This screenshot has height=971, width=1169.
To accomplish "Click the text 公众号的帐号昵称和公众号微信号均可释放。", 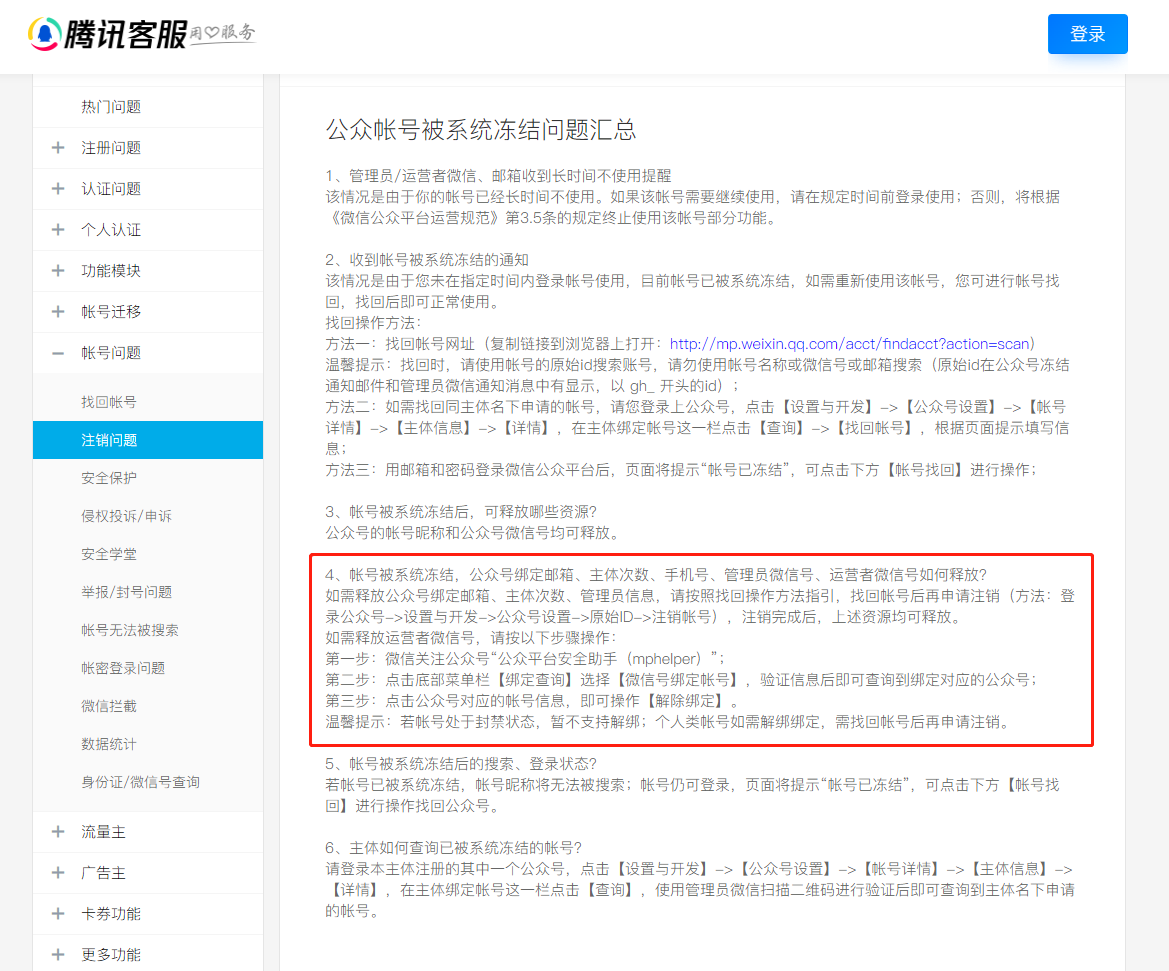I will click(473, 532).
